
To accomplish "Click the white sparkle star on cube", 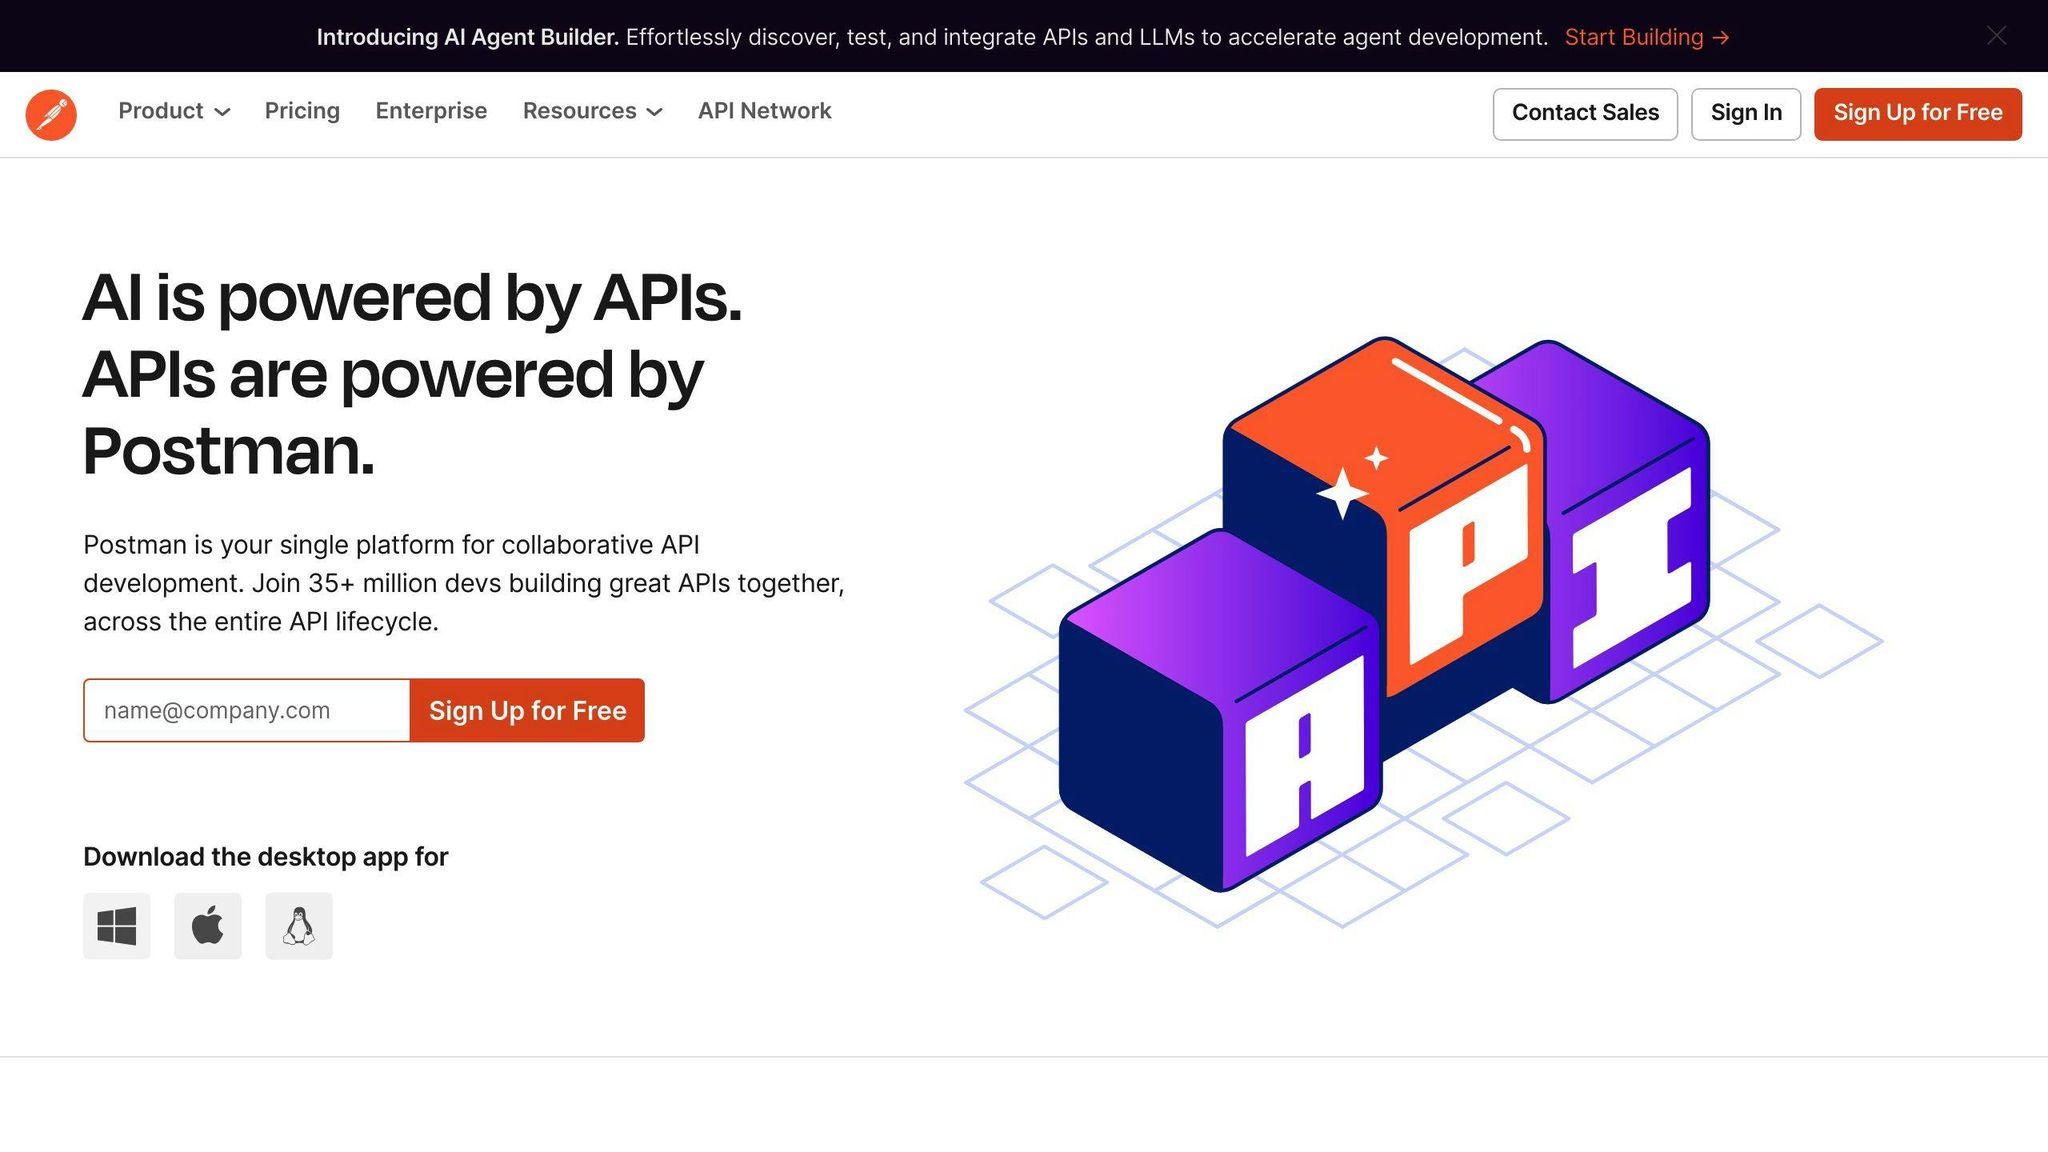I will click(1342, 493).
